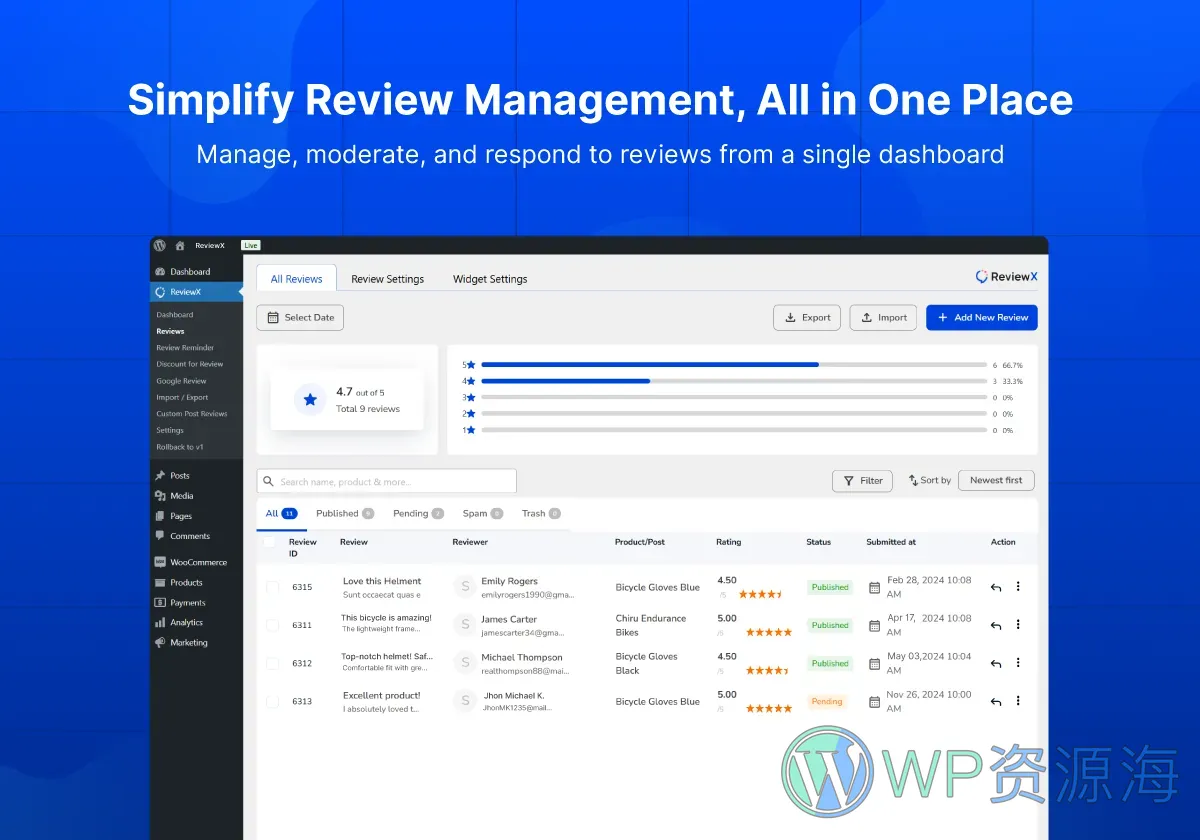Open more actions menu for review 6311

[1018, 625]
